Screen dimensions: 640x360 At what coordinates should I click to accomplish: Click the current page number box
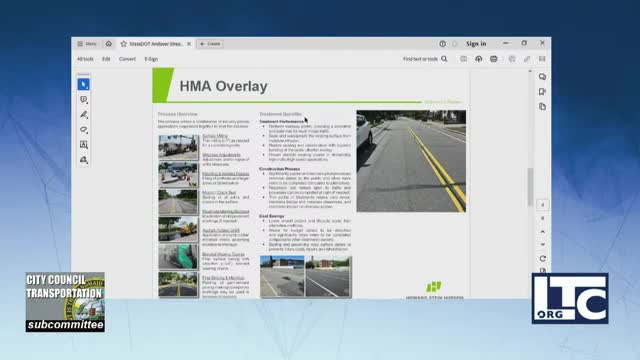pyautogui.click(x=542, y=205)
